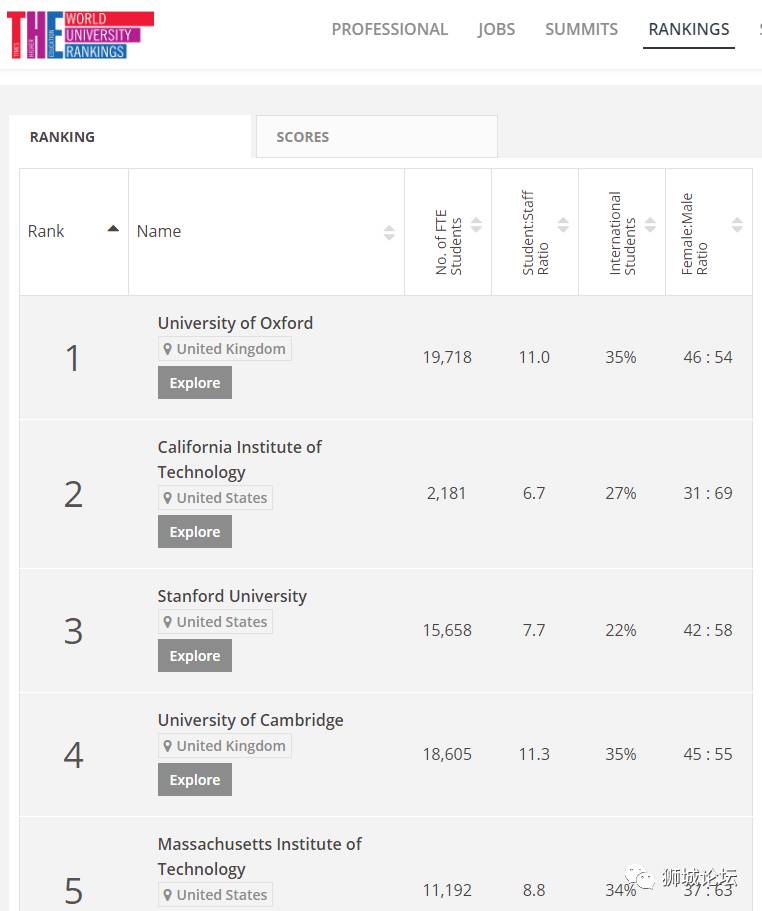Click location pin beside Oxford's United Kingdom
This screenshot has width=762, height=911.
coord(168,349)
